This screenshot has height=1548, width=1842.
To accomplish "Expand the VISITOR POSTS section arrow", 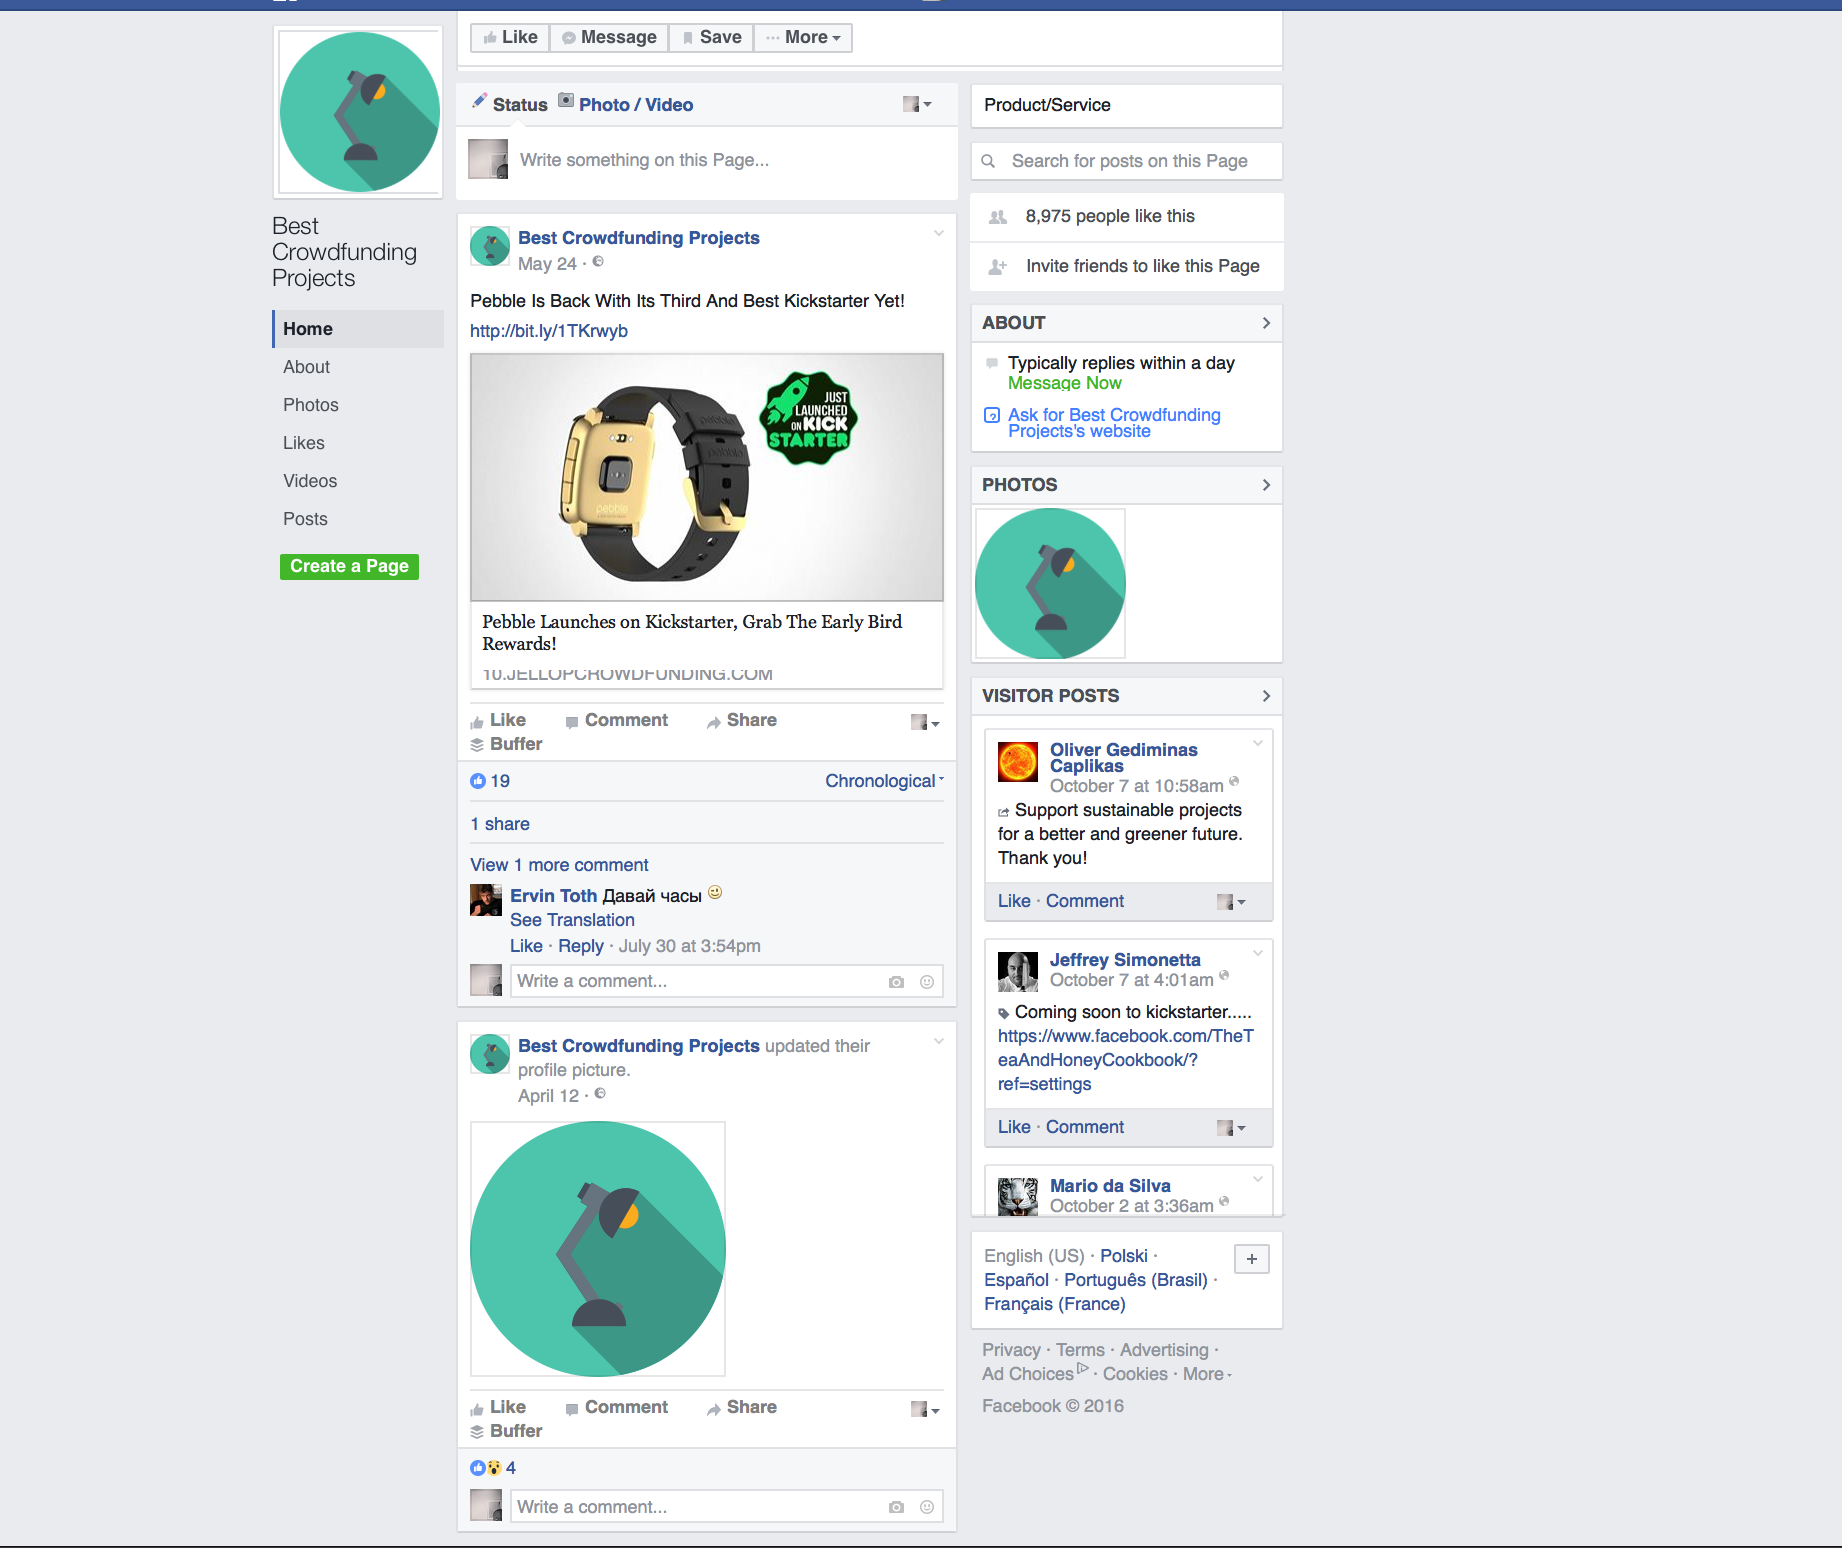I will click(1266, 696).
